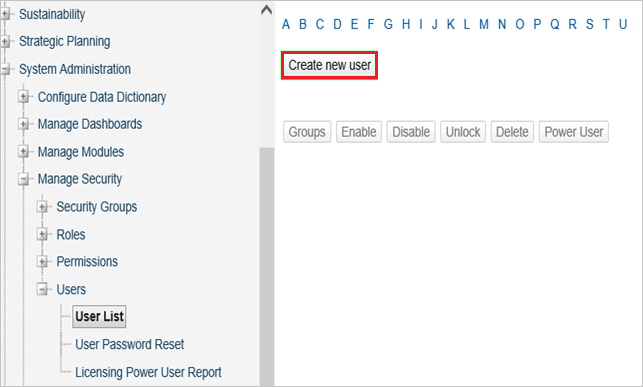Expand the Manage Dashboards node

pos(24,124)
